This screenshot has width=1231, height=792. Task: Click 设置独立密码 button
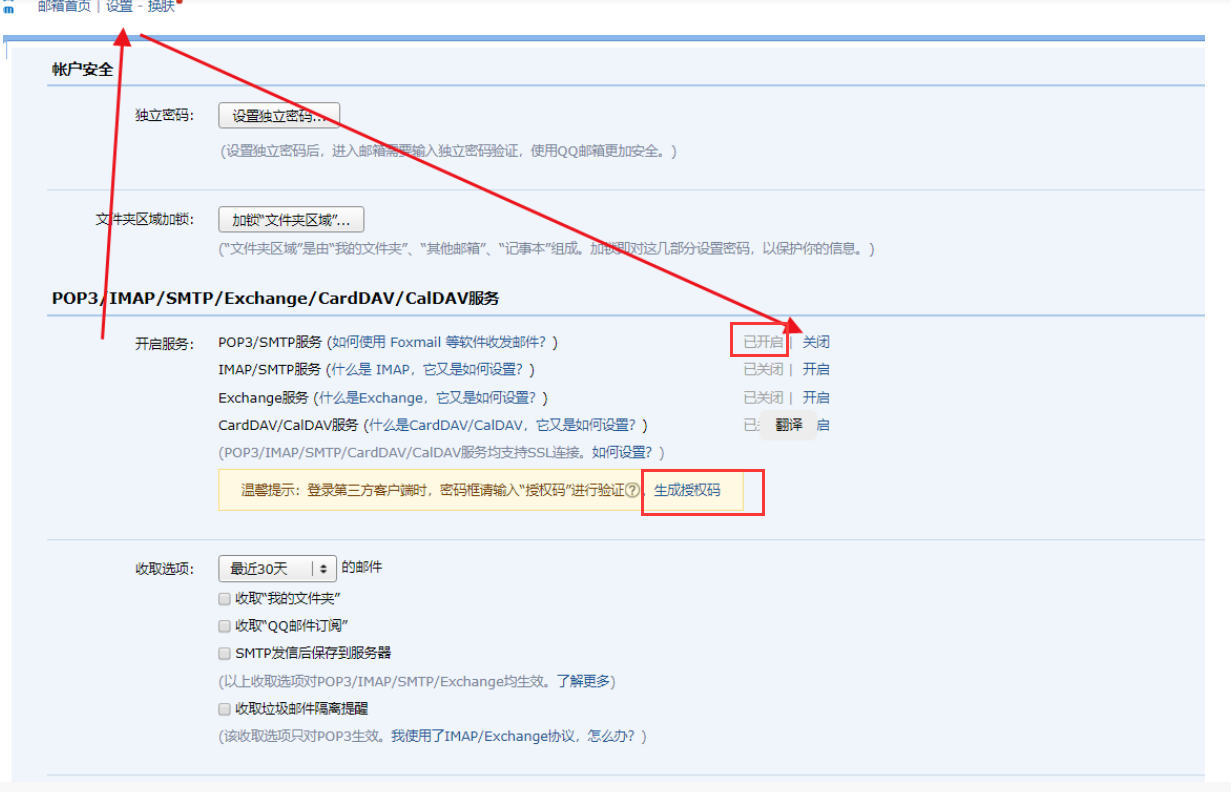pos(278,115)
